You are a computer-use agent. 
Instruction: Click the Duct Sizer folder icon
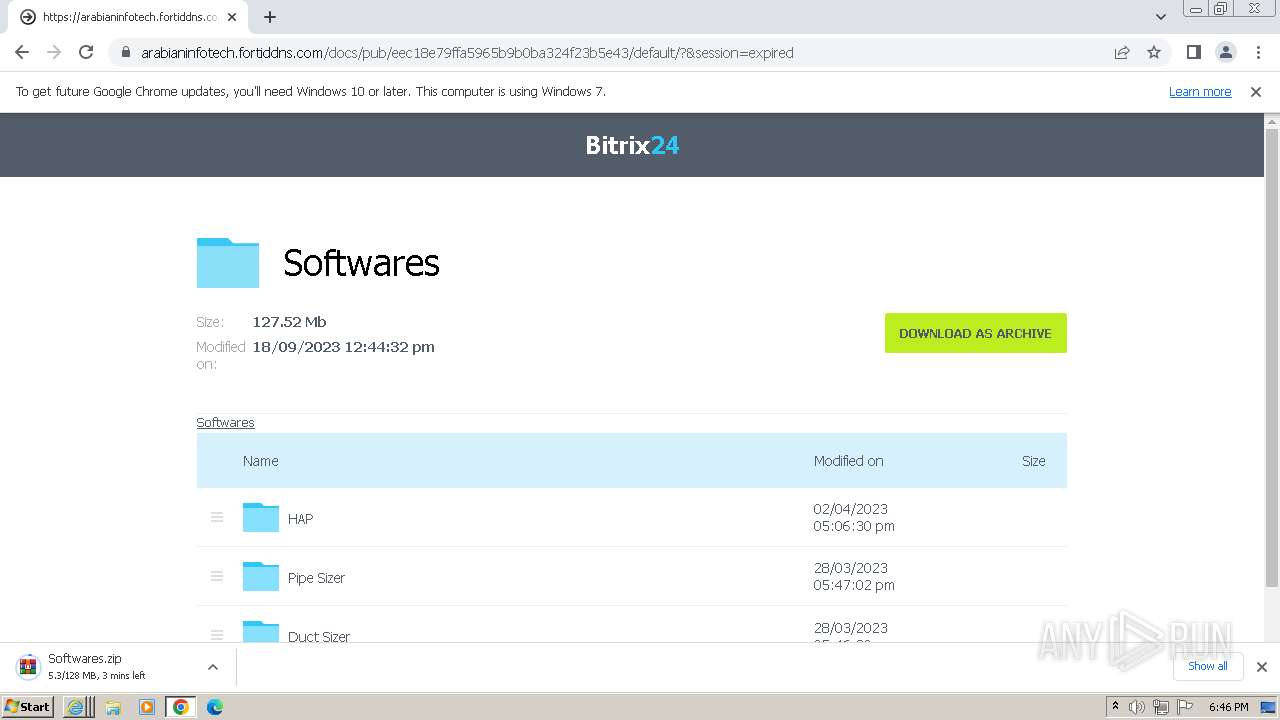point(261,631)
